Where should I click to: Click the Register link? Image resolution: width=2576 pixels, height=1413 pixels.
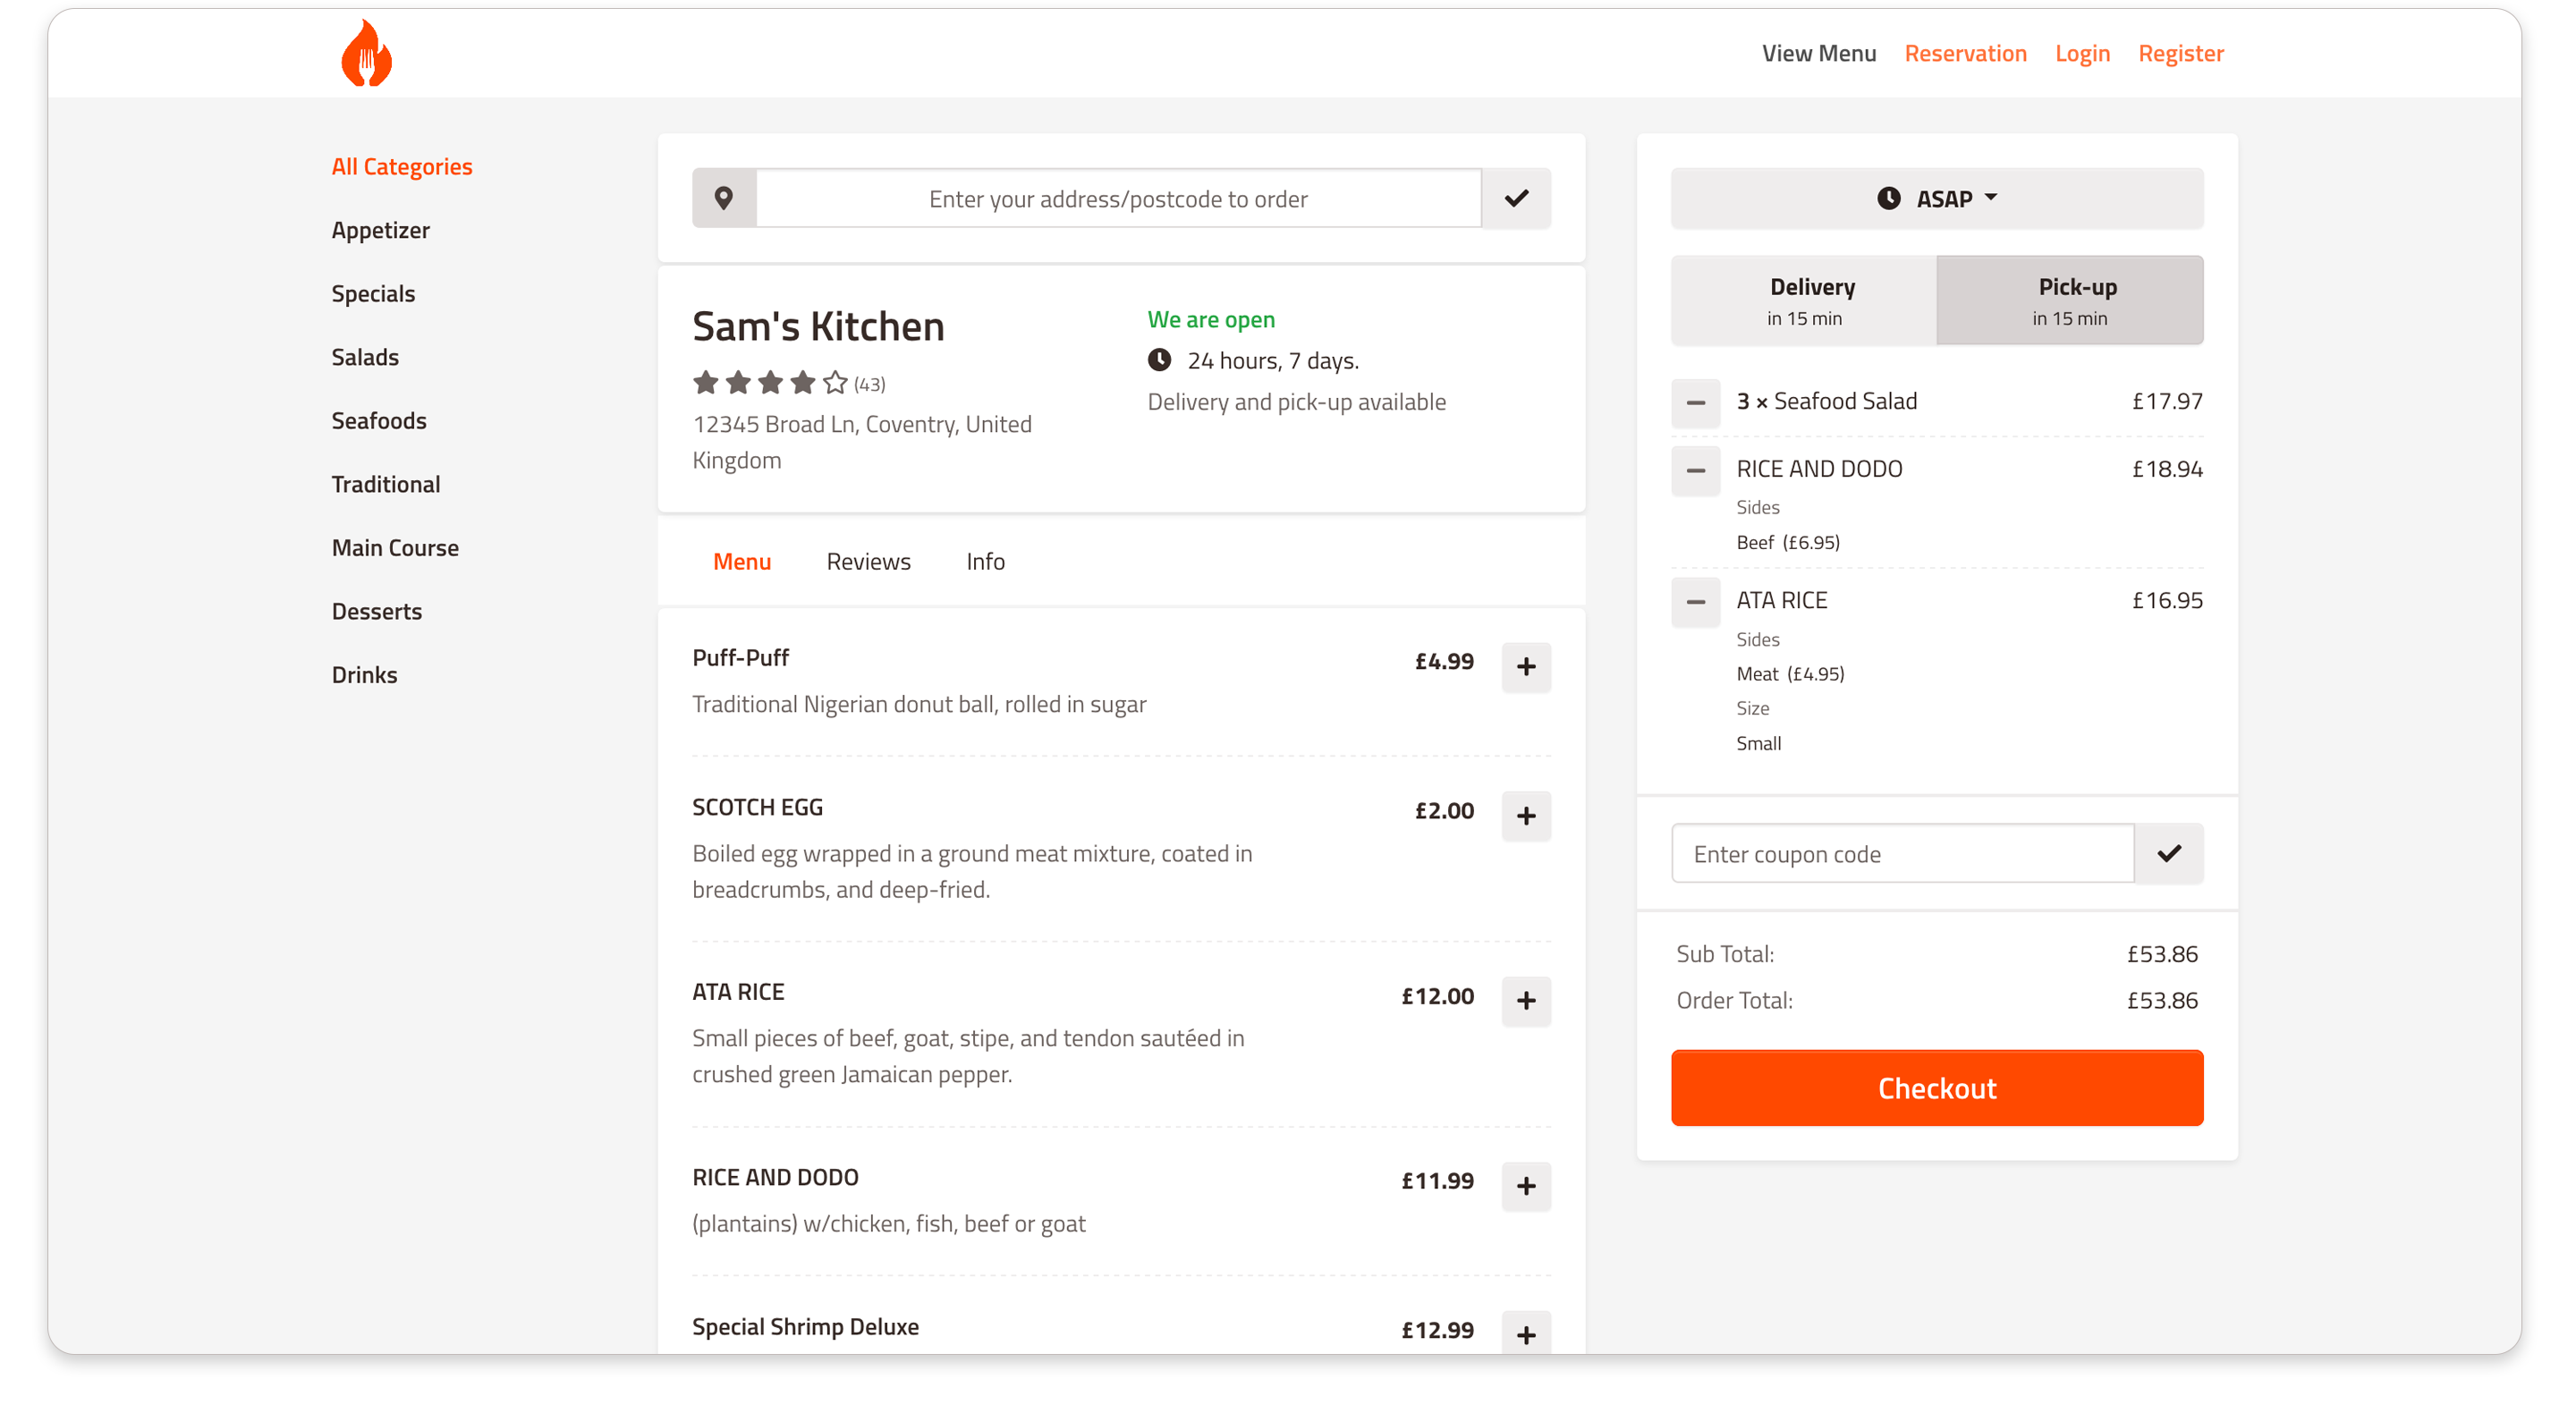click(2180, 54)
